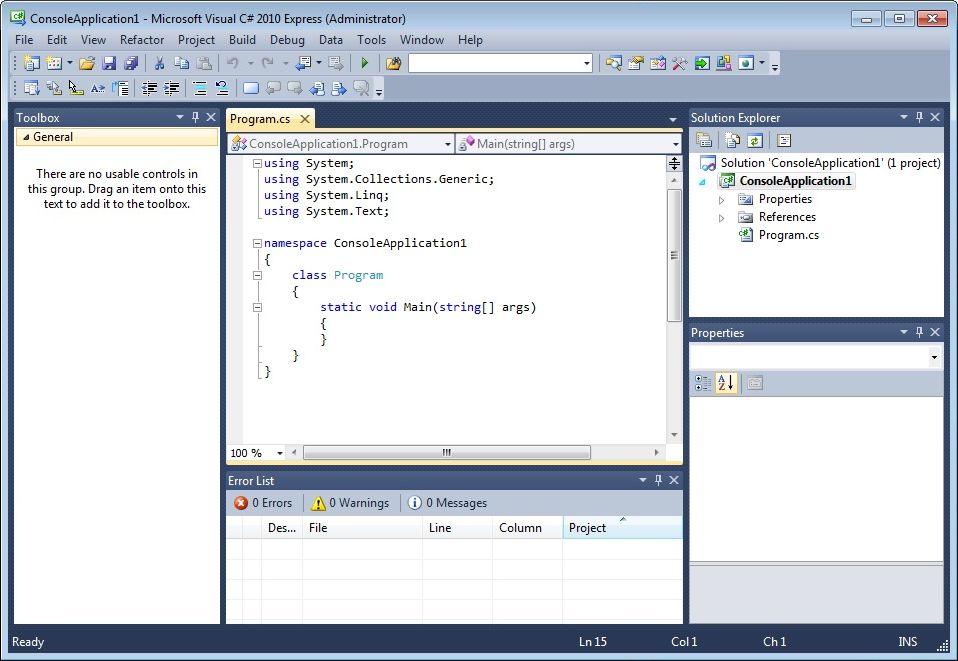Image resolution: width=958 pixels, height=661 pixels.
Task: Comment out the selected lines icon
Action: 200,89
